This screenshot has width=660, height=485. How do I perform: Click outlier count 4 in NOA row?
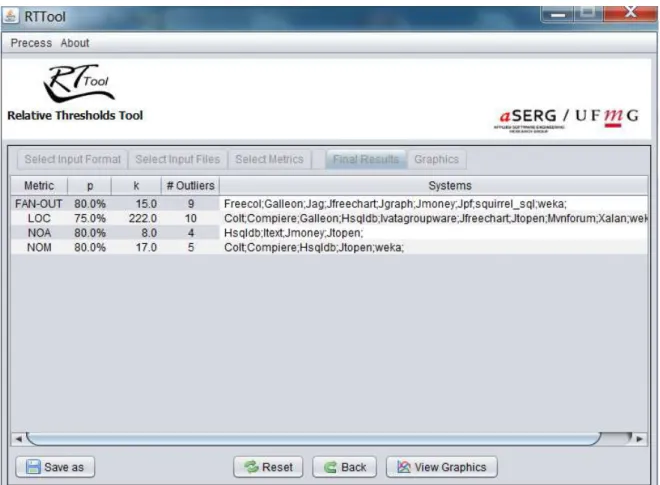tap(190, 233)
